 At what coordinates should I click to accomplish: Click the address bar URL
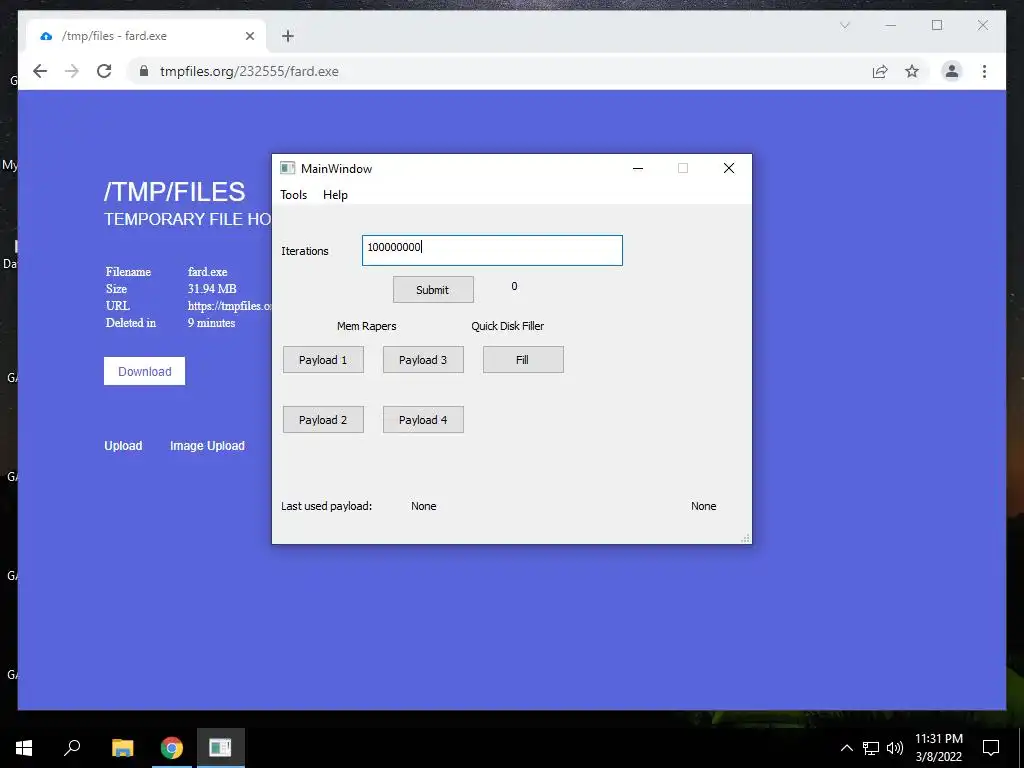pos(249,71)
